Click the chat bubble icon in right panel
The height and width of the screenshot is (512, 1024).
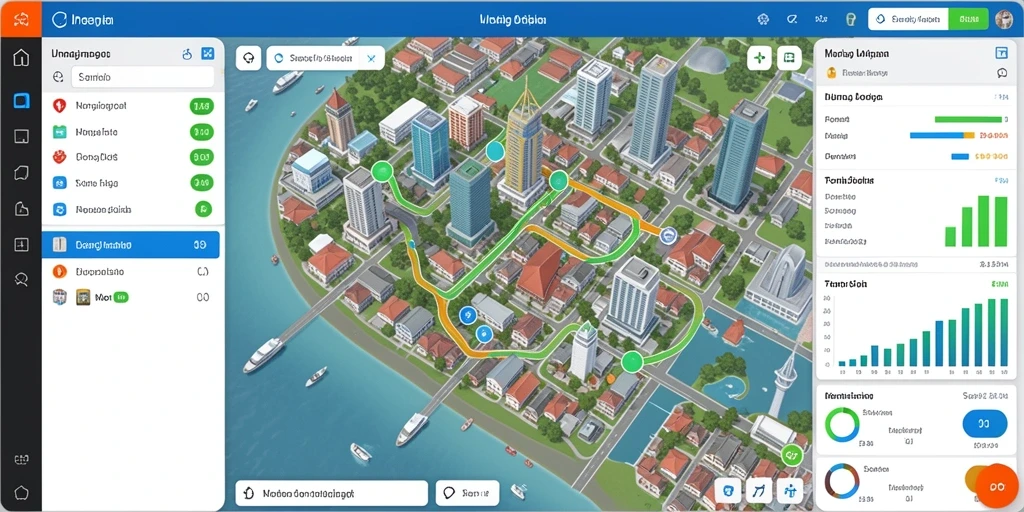pos(1002,73)
